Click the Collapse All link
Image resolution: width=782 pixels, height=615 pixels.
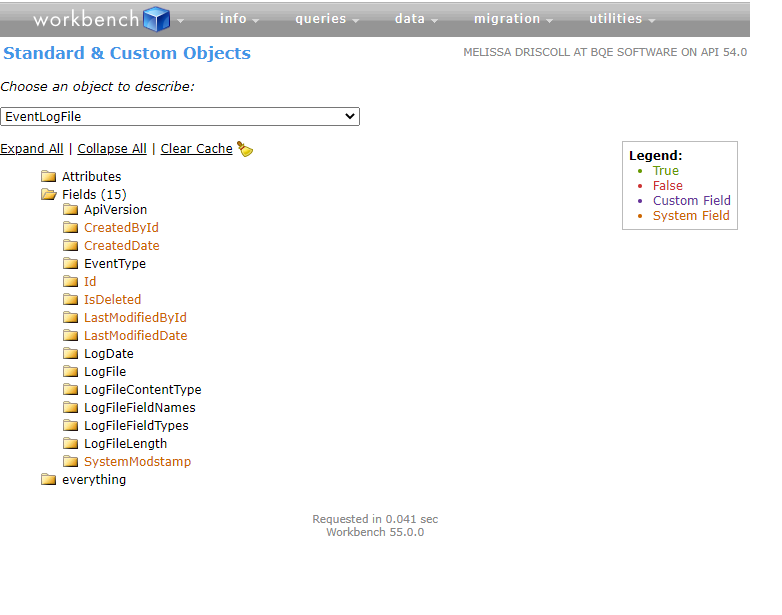click(x=112, y=149)
